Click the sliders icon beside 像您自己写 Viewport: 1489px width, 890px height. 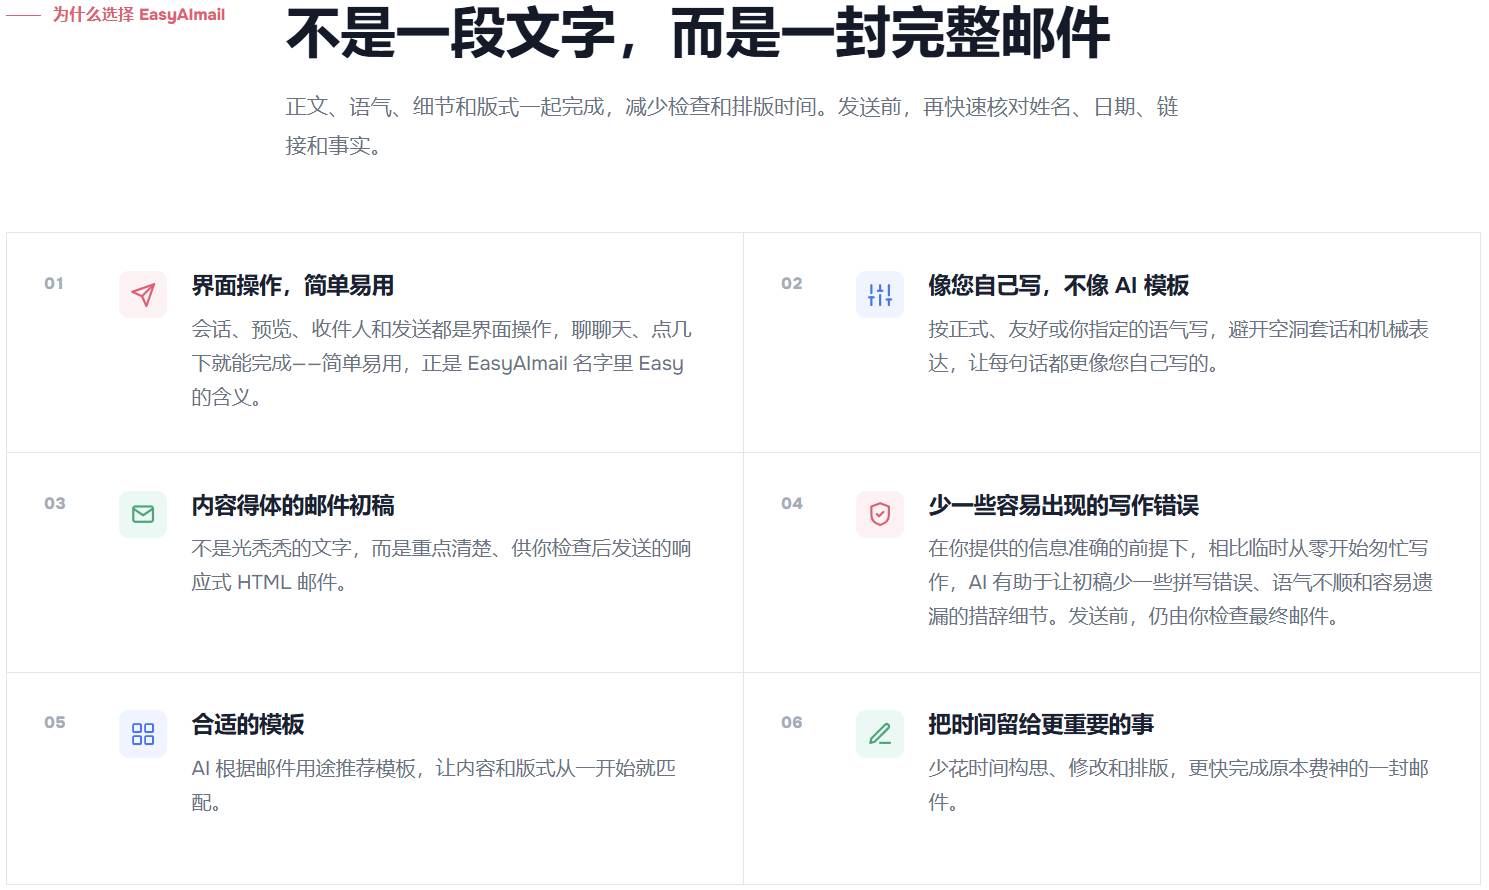pyautogui.click(x=880, y=295)
